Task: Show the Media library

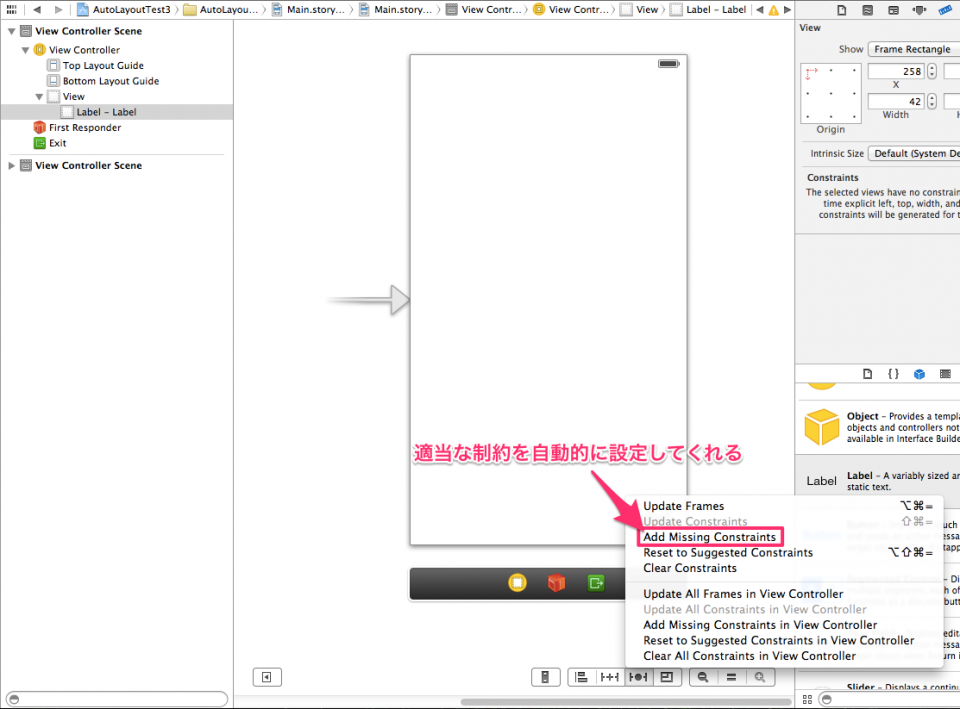Action: point(945,373)
